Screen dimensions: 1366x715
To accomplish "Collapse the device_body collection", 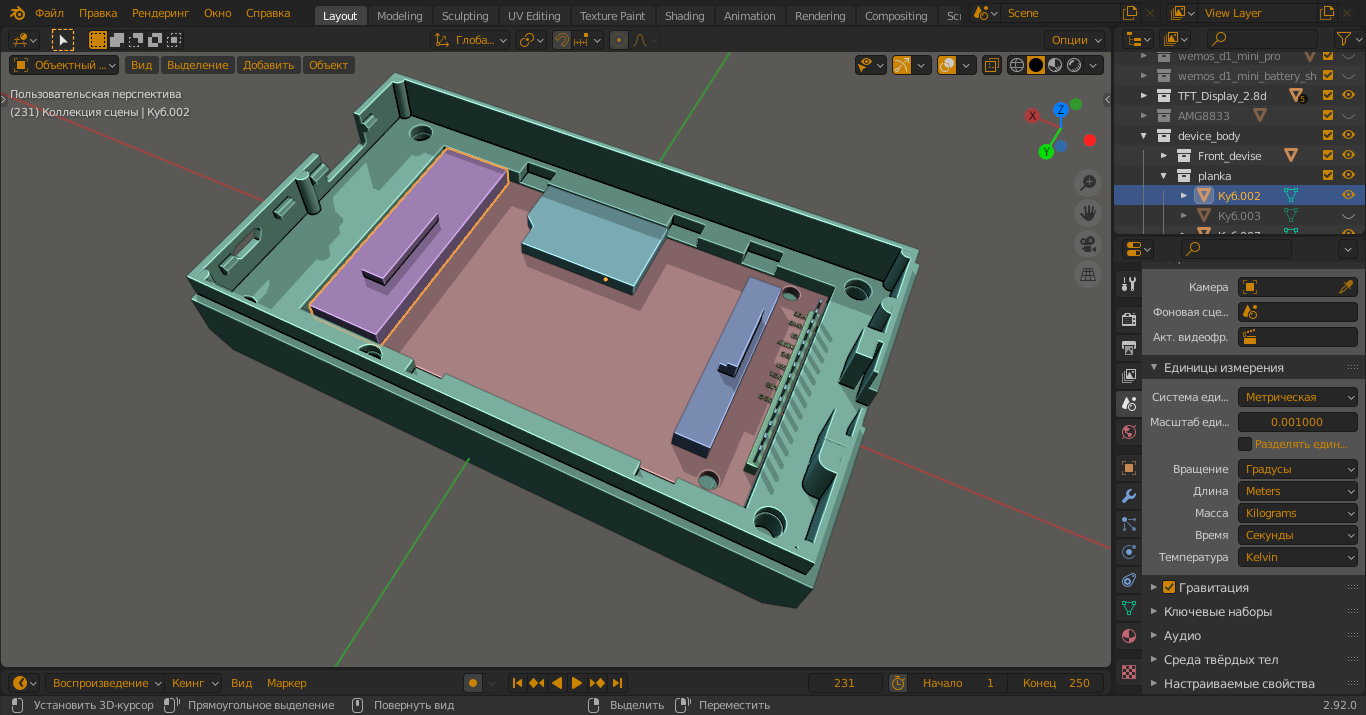I will (1144, 136).
